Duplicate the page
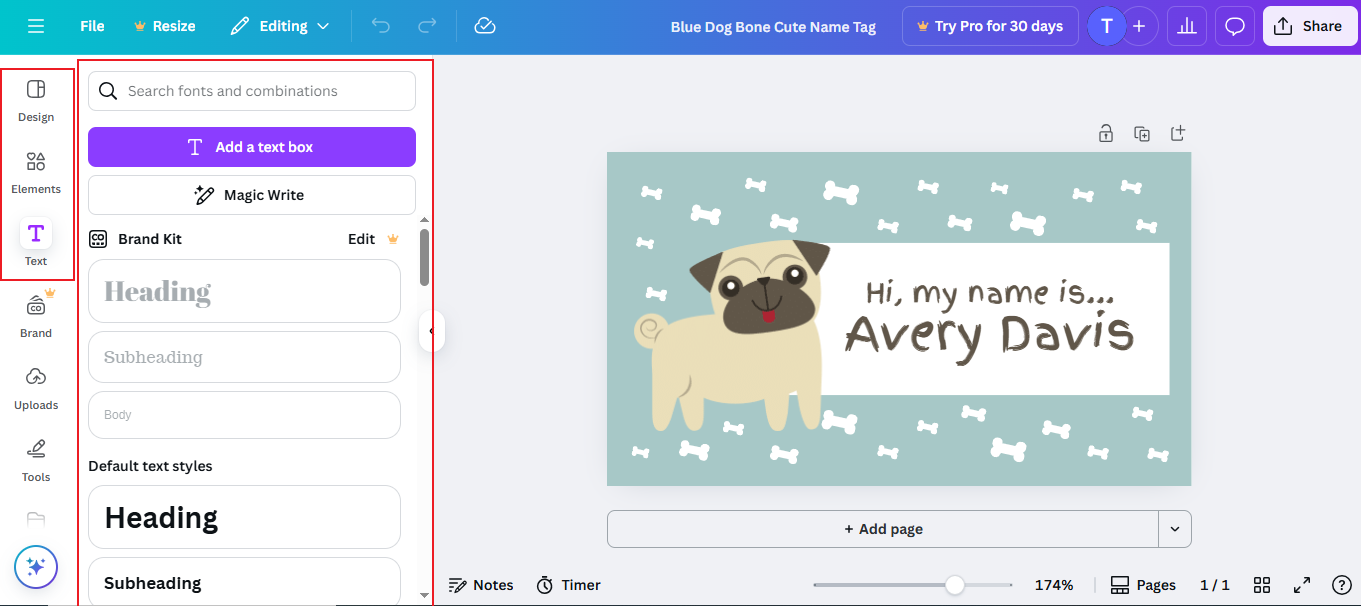 [1142, 133]
